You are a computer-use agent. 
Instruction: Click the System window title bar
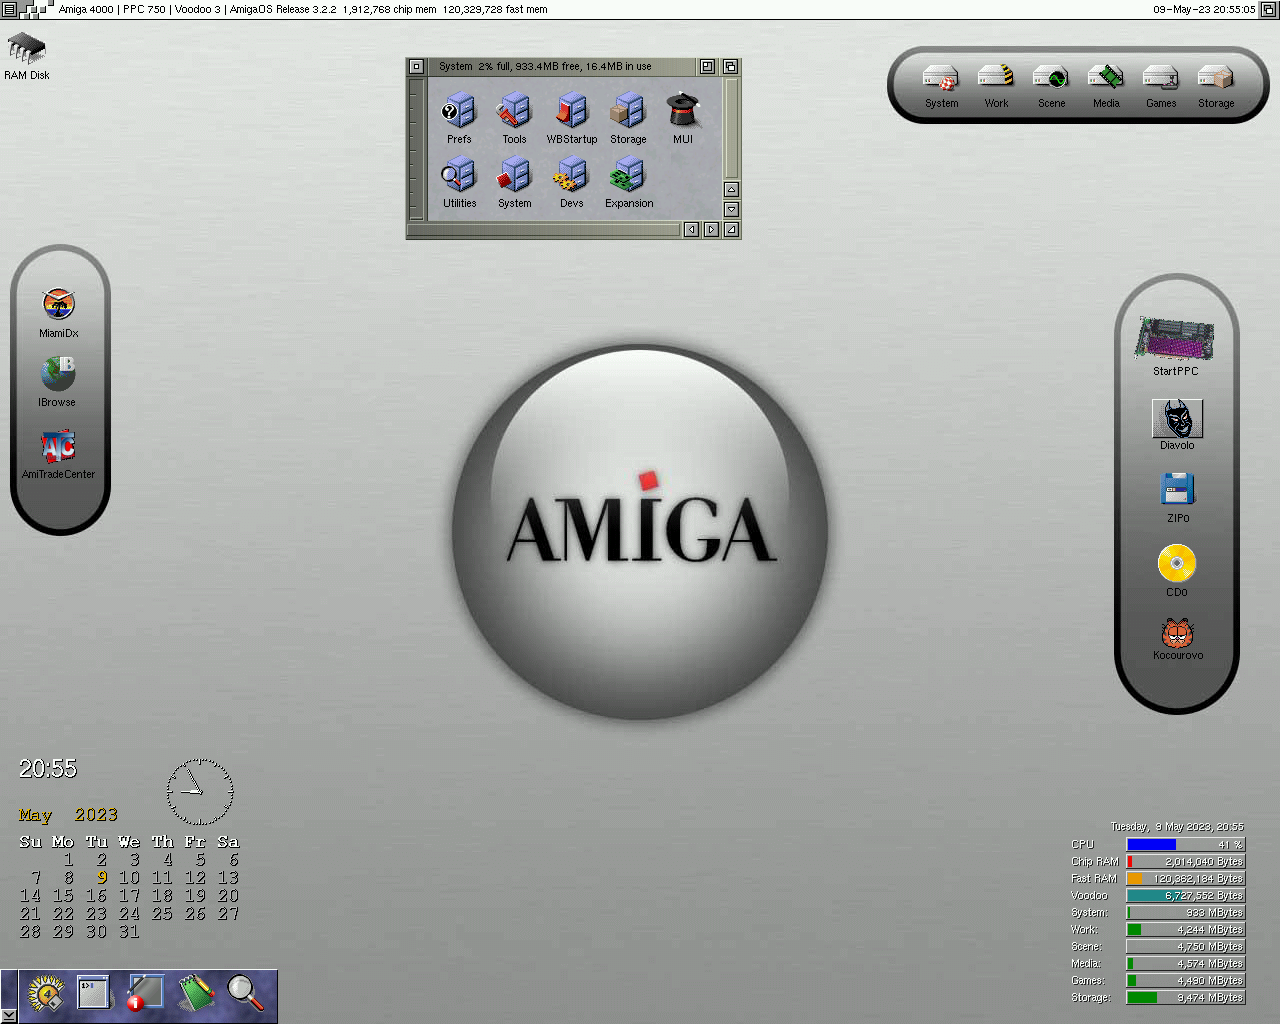click(x=560, y=66)
